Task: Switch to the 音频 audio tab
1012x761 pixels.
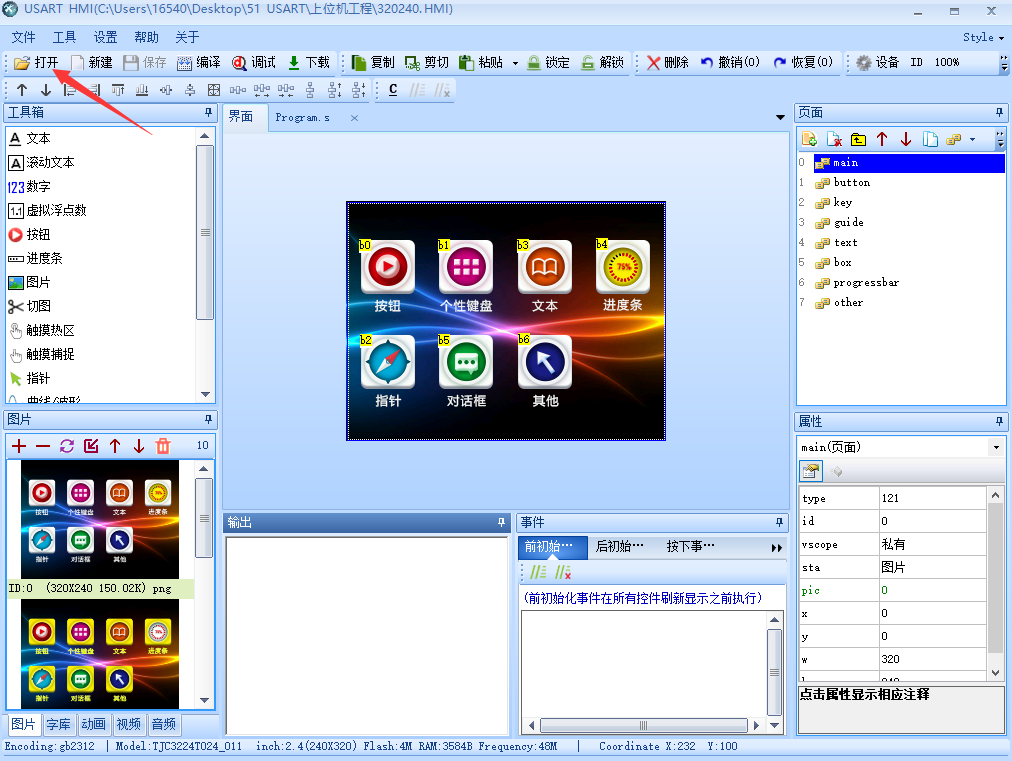Action: [164, 724]
